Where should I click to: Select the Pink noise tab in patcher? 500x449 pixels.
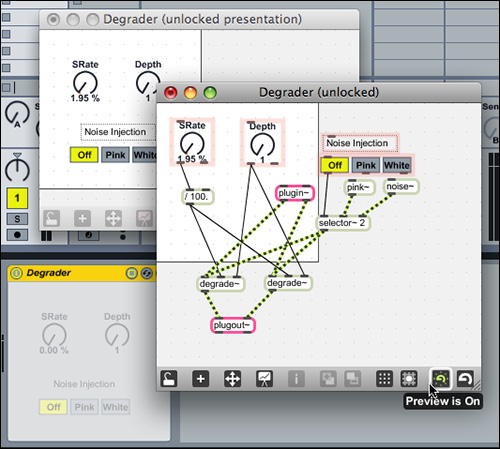(366, 165)
